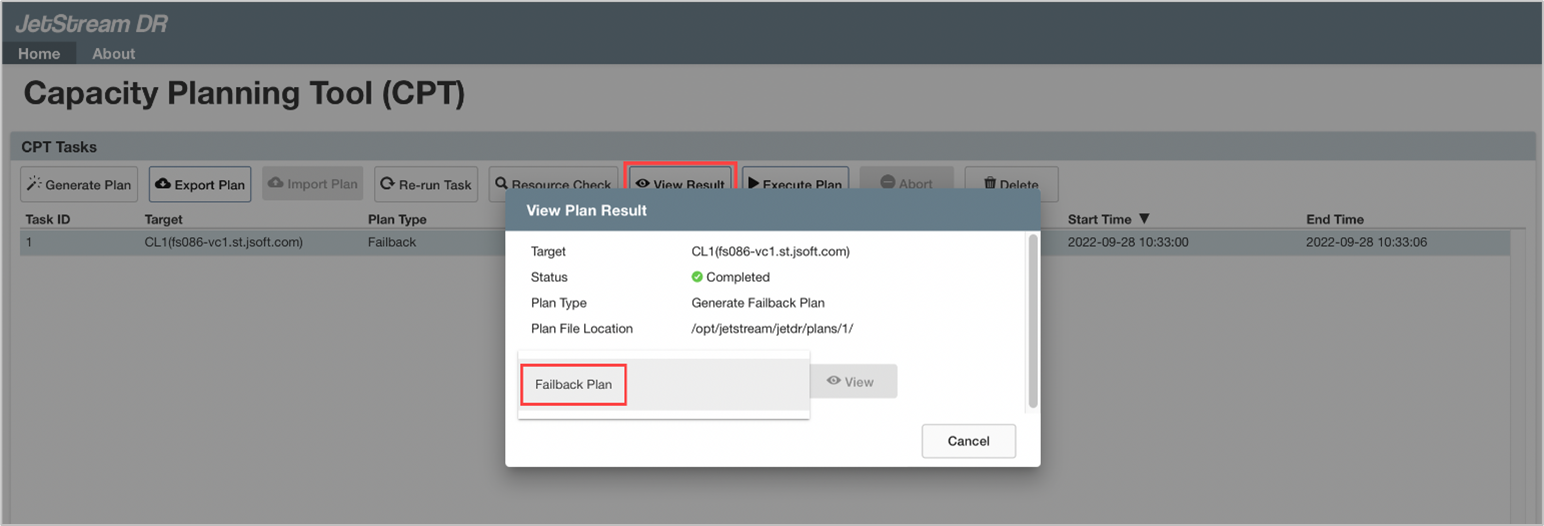Click the dialog's vertical scrollbar
Screen dimensions: 1544x526
pyautogui.click(x=1032, y=320)
